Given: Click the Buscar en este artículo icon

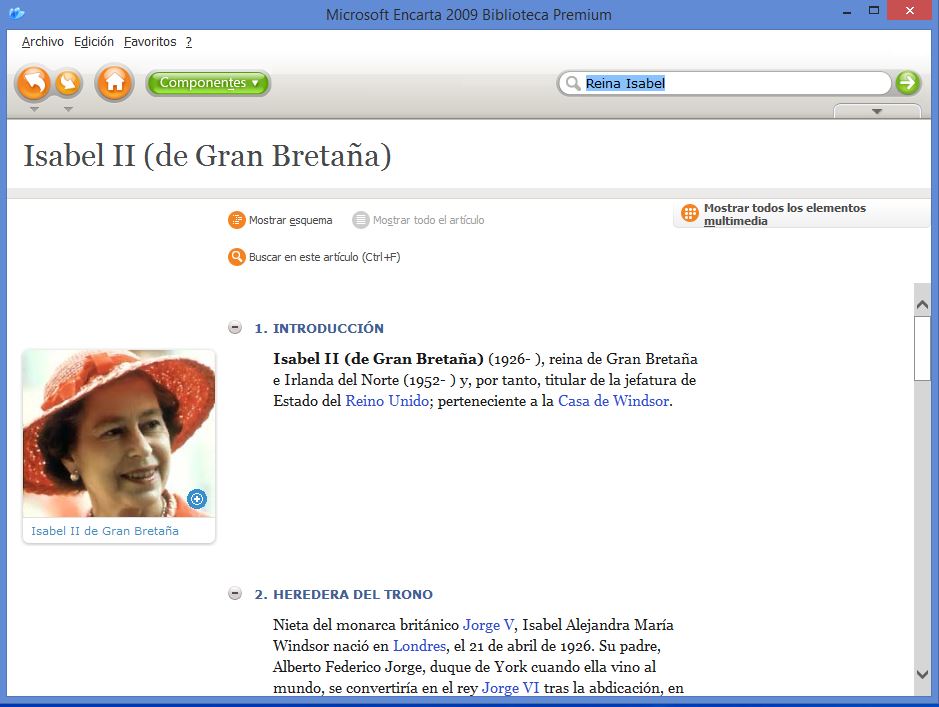Looking at the screenshot, I should (x=237, y=257).
